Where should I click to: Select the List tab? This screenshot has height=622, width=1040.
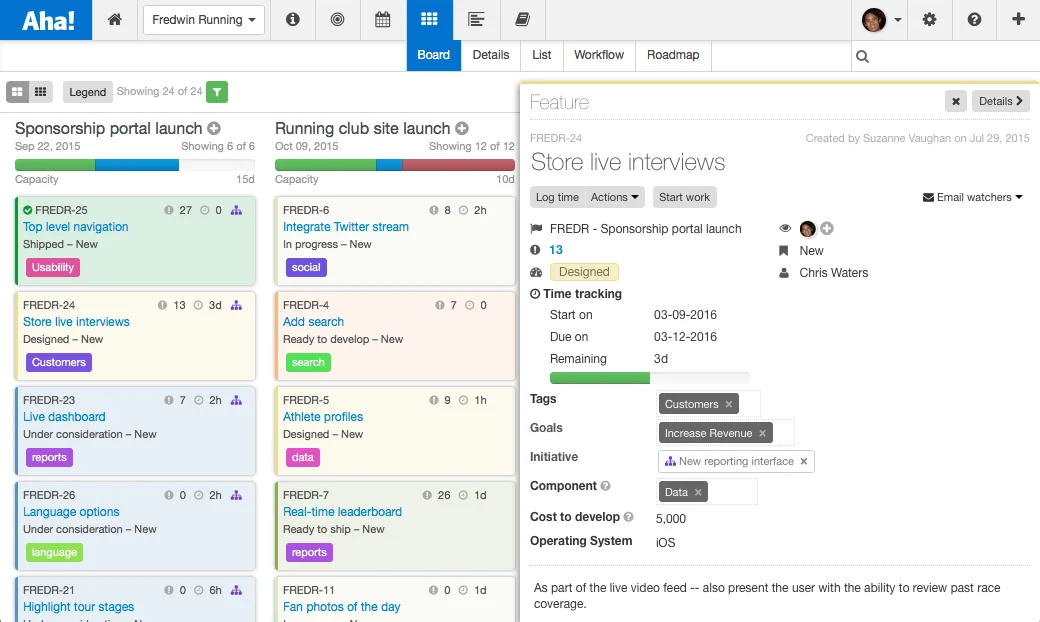point(542,55)
